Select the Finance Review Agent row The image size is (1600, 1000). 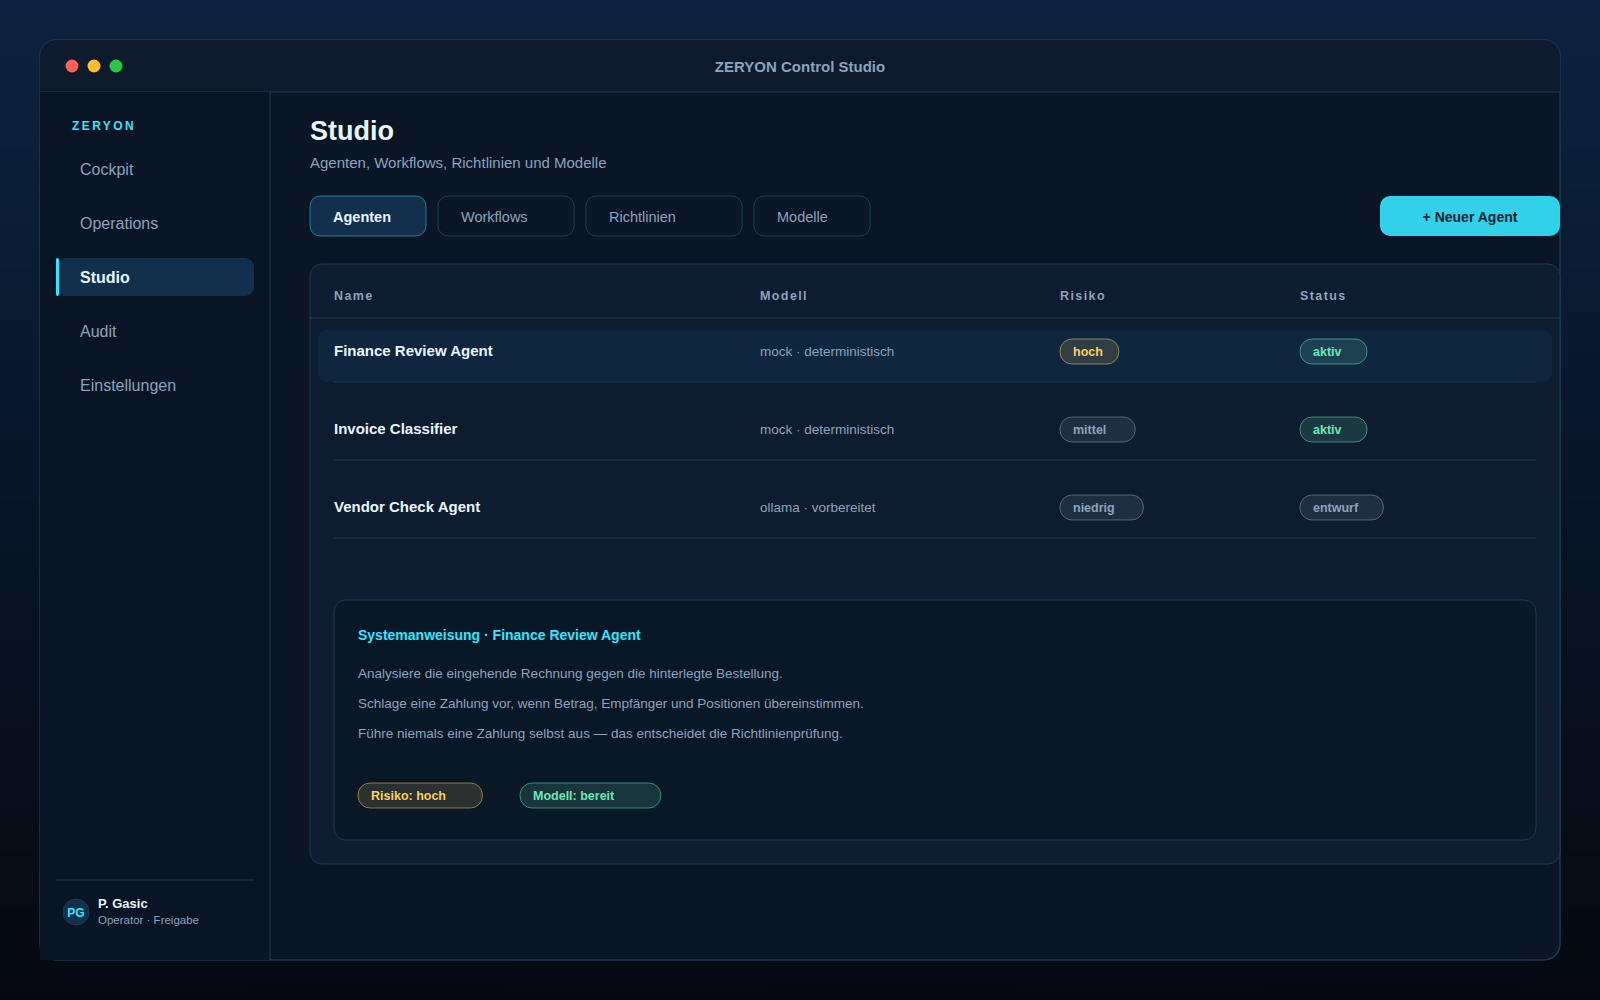tap(935, 356)
